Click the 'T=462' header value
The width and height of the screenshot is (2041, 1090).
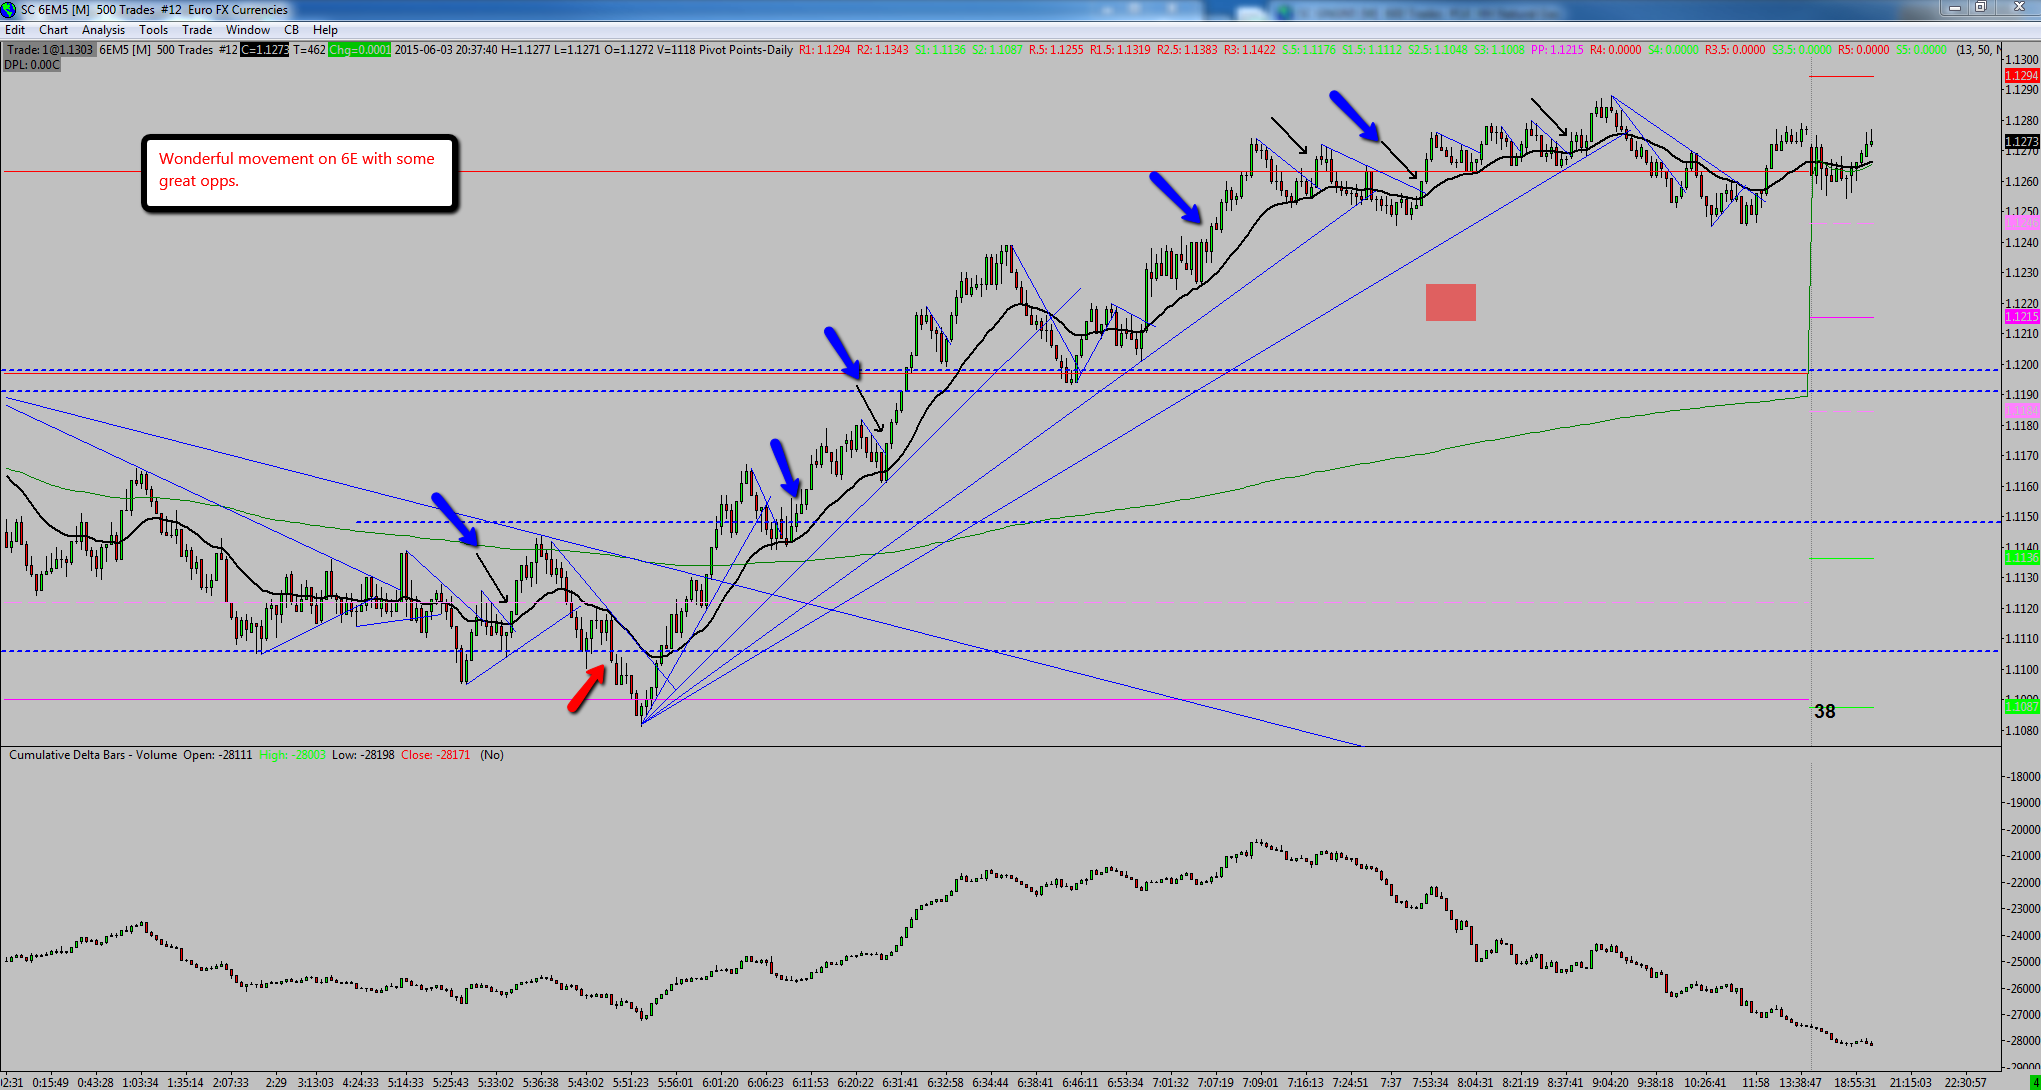pos(309,50)
